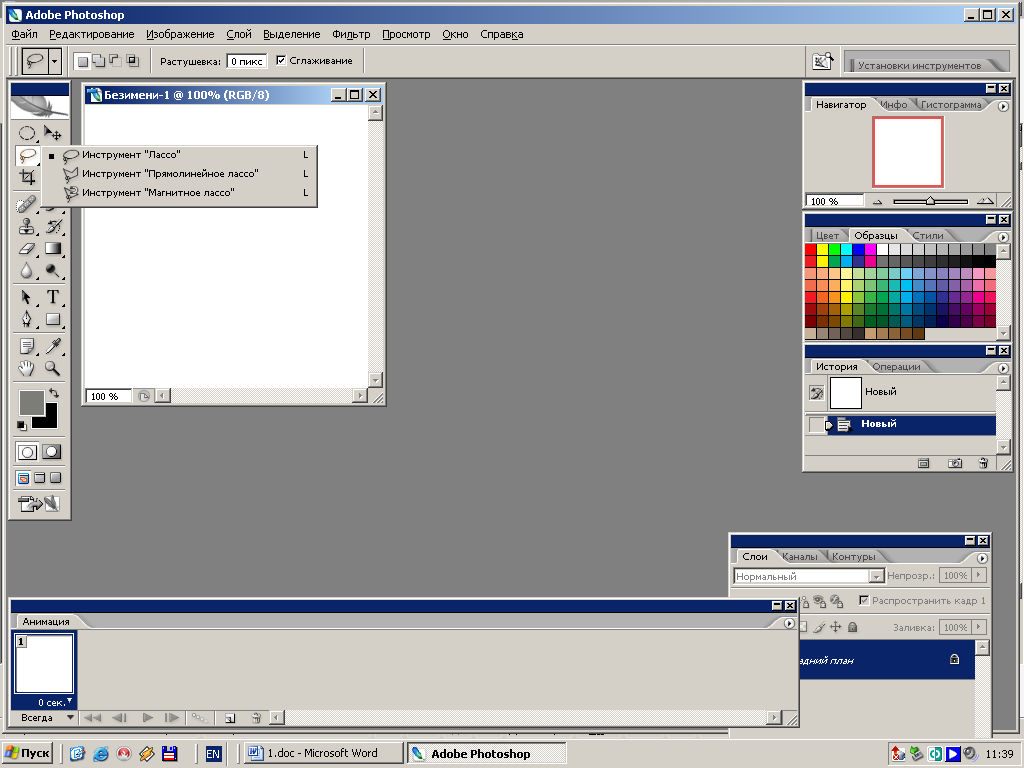Select Full Screen Mode button
The image size is (1024, 768).
(56, 478)
